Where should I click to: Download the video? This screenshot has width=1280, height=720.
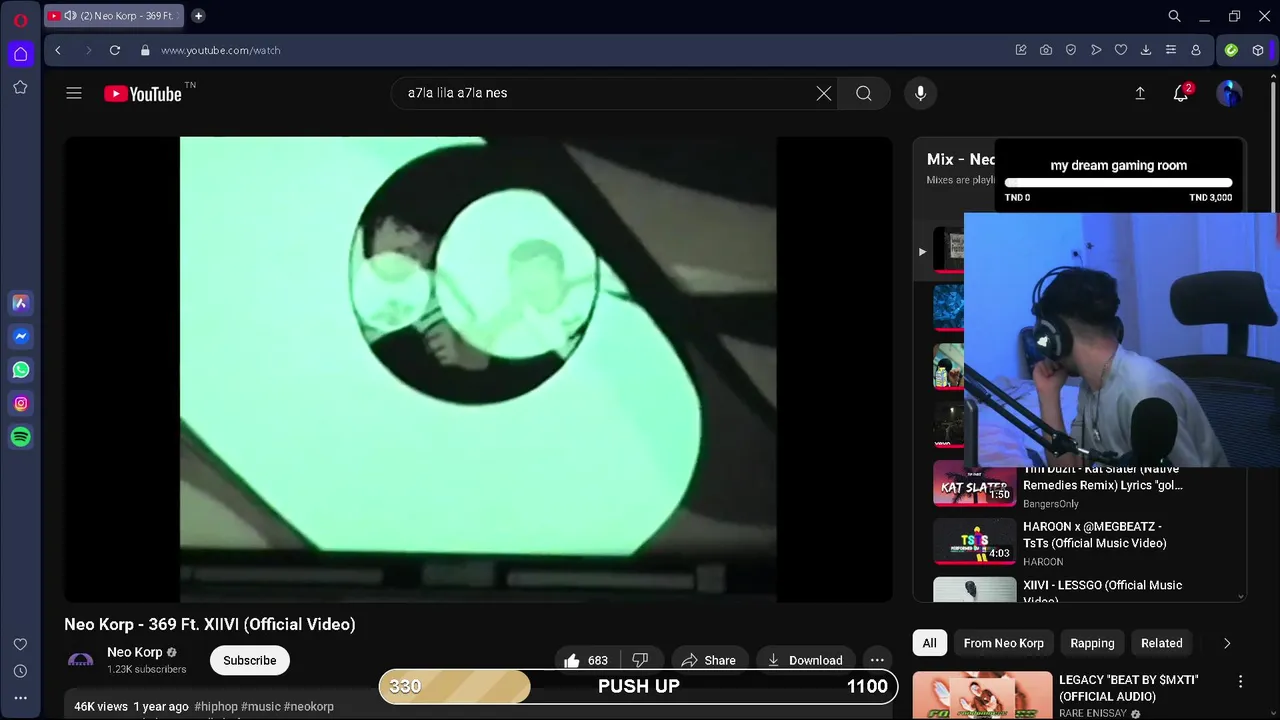(805, 660)
